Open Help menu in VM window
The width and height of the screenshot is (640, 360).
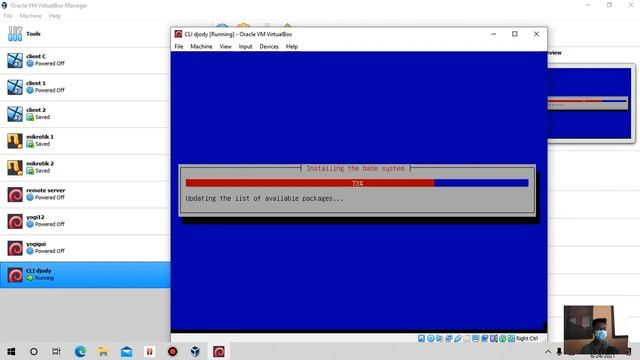pos(291,47)
